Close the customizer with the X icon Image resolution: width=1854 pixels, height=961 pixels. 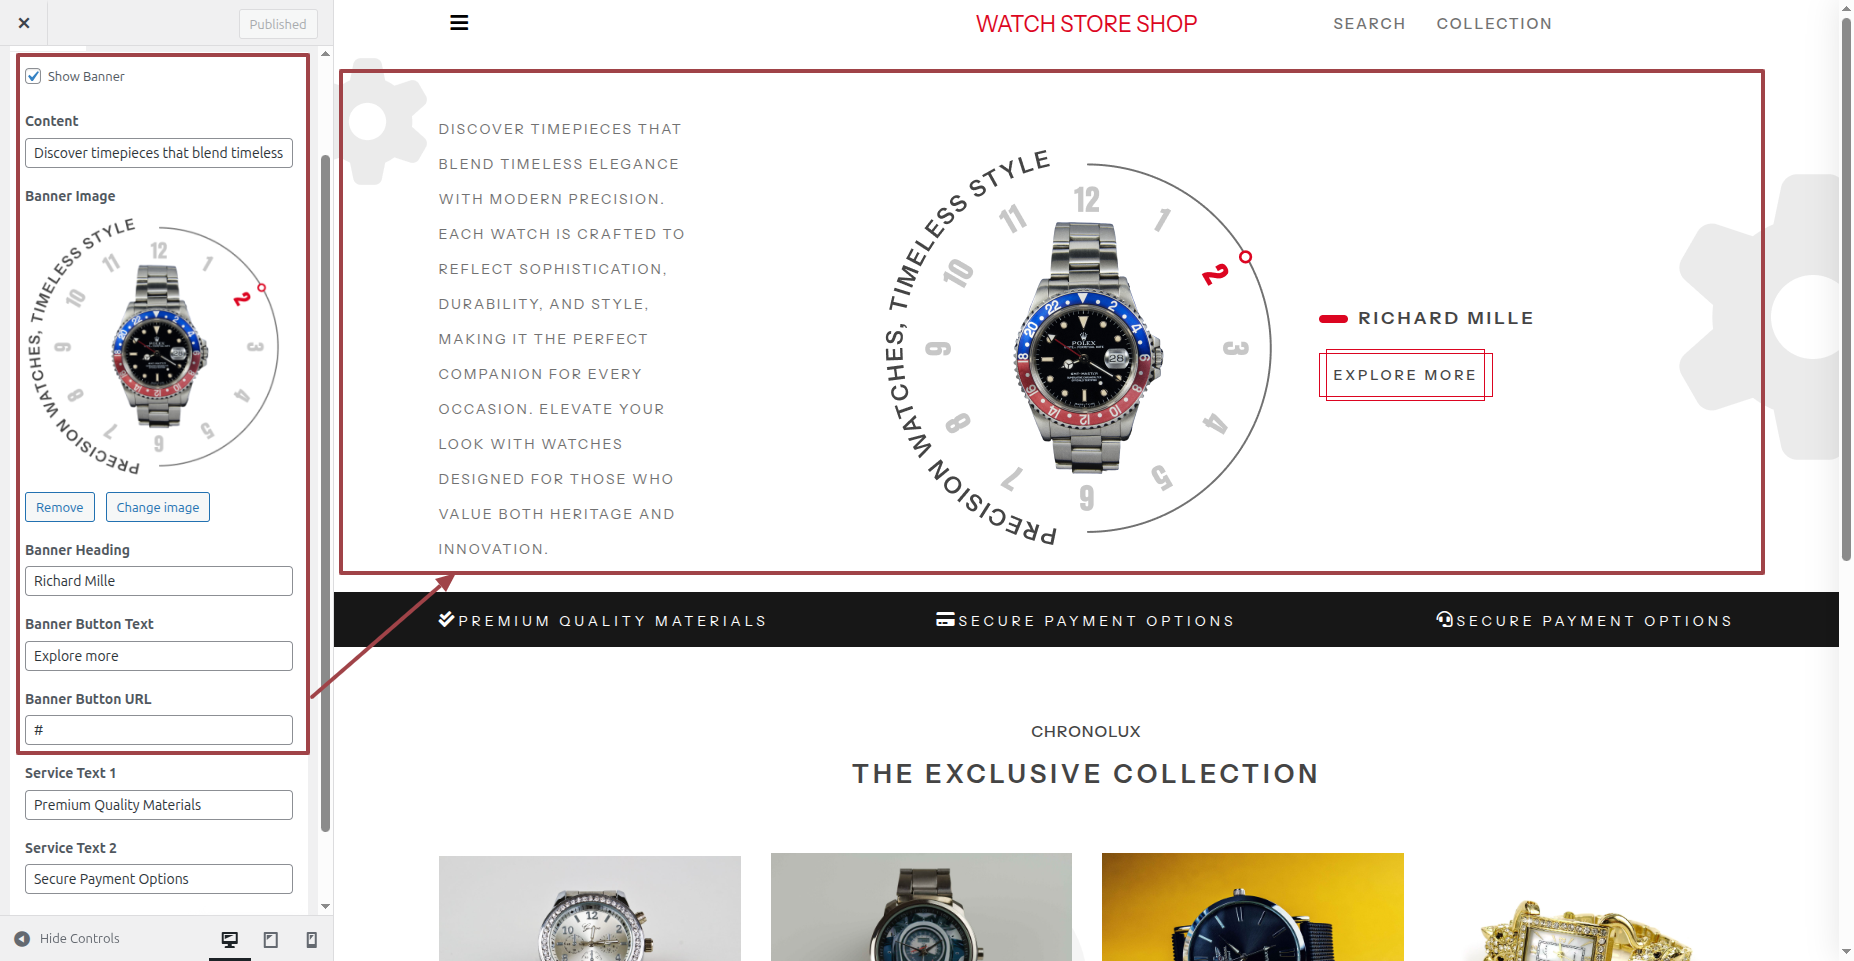24,23
